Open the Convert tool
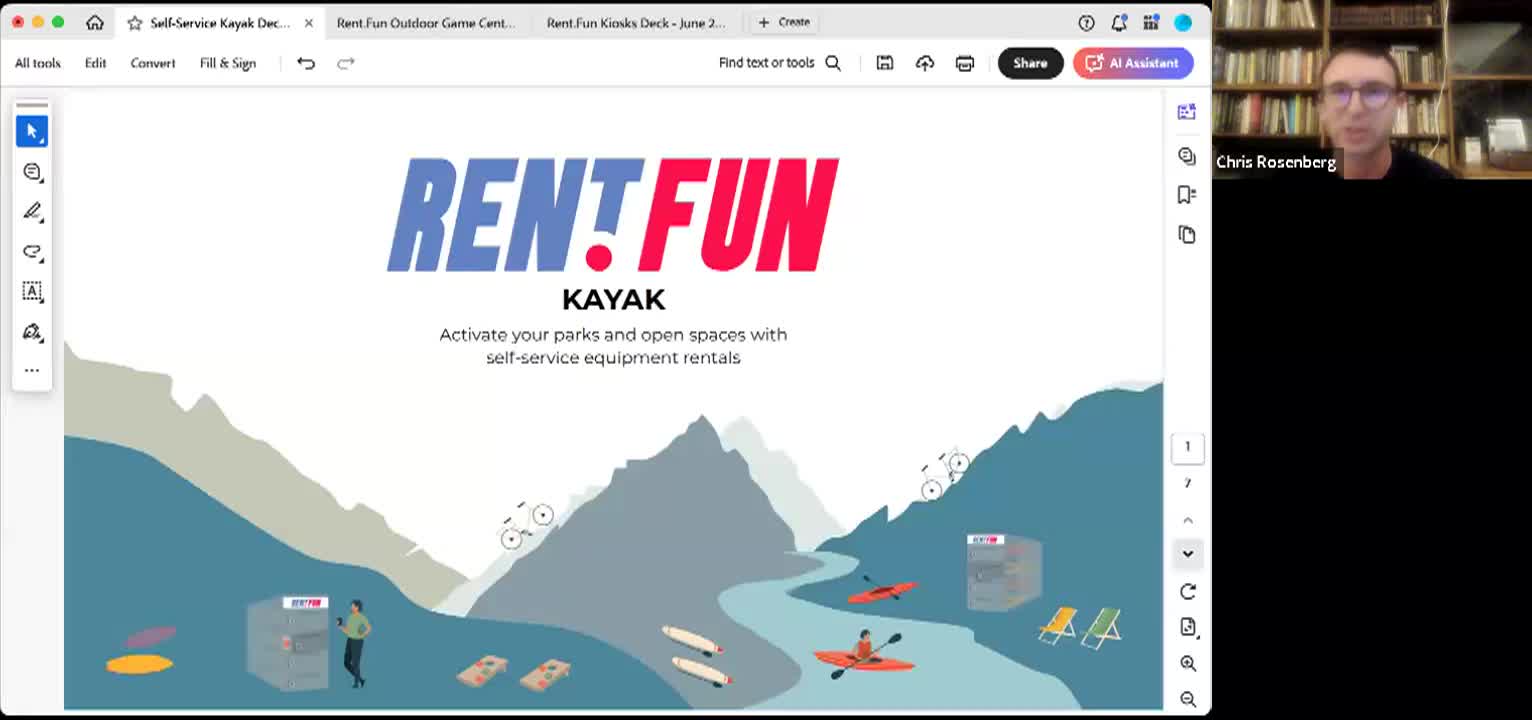Image resolution: width=1532 pixels, height=720 pixels. (153, 63)
